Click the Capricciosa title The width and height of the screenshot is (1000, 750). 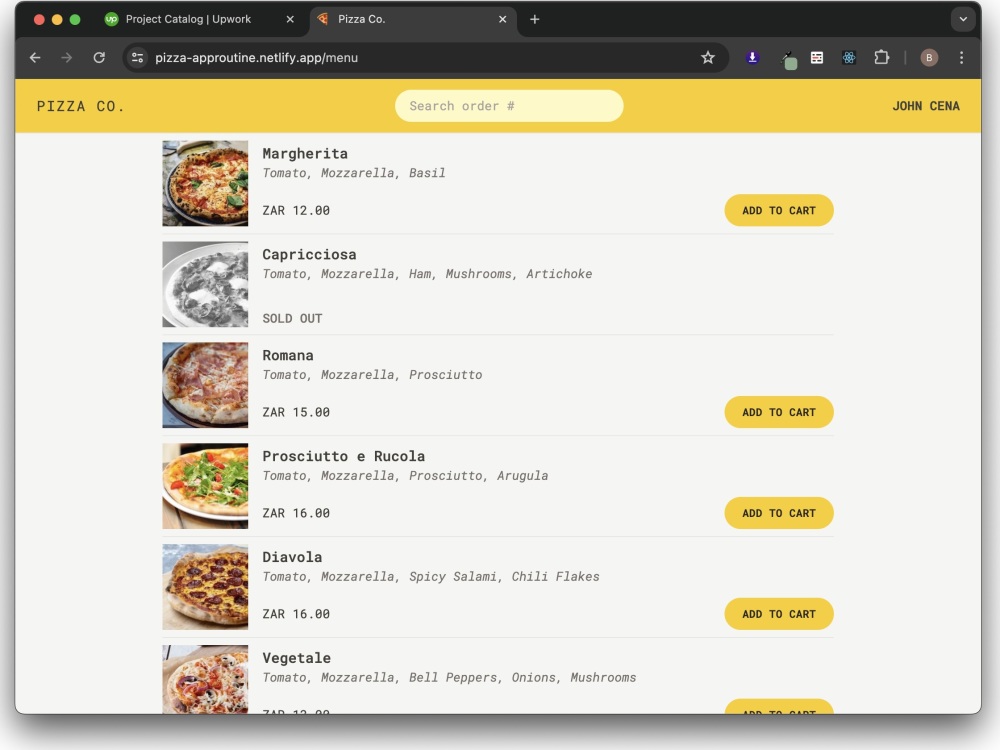pyautogui.click(x=309, y=254)
